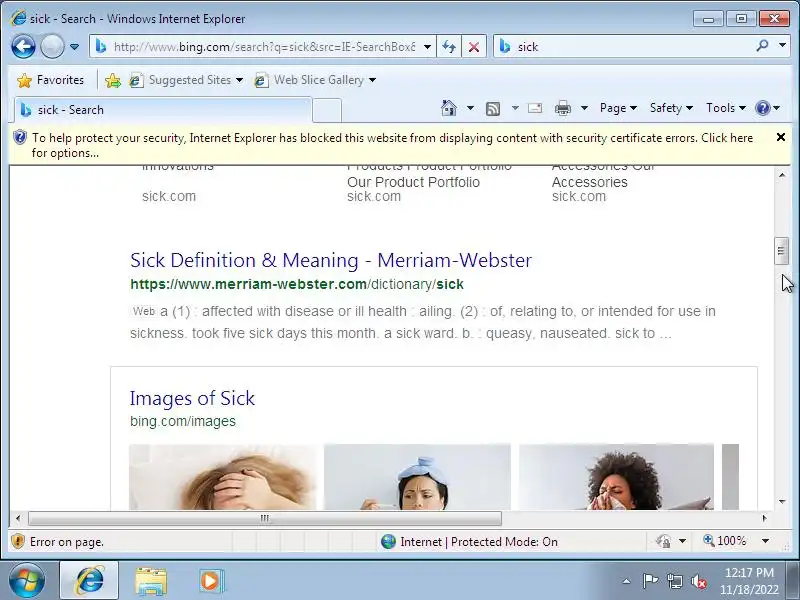Click the status bar privacy lock icon

pos(663,541)
